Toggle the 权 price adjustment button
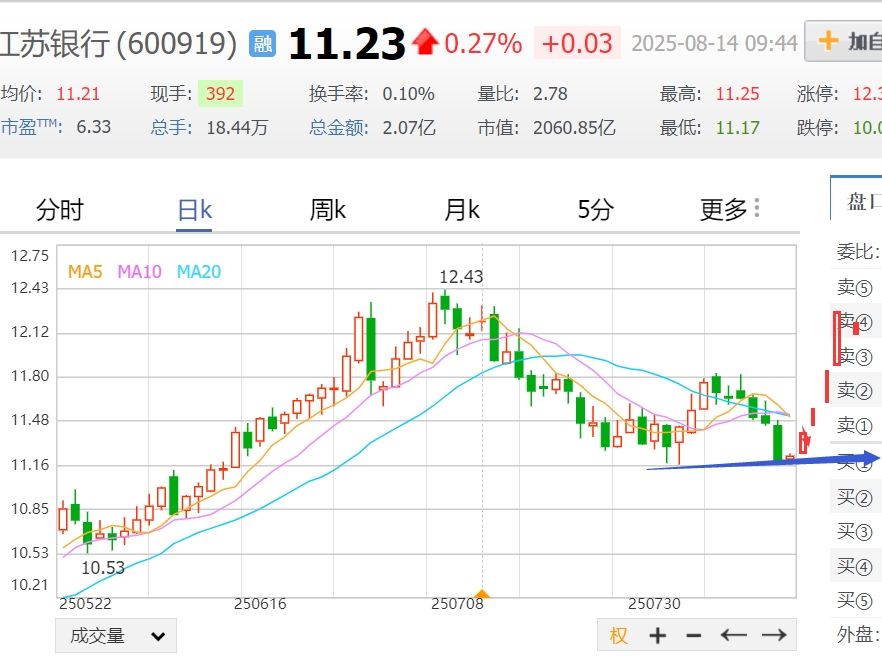This screenshot has width=882, height=657. click(x=618, y=636)
